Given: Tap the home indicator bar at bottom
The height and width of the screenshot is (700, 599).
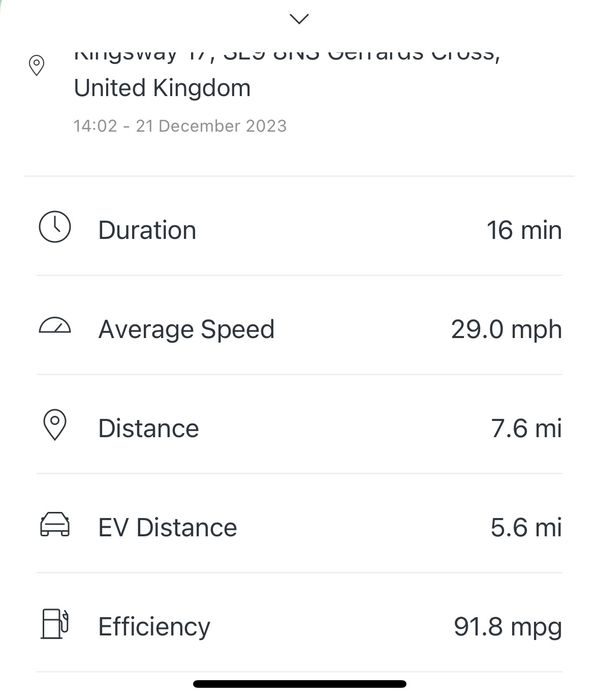Looking at the screenshot, I should [x=300, y=684].
